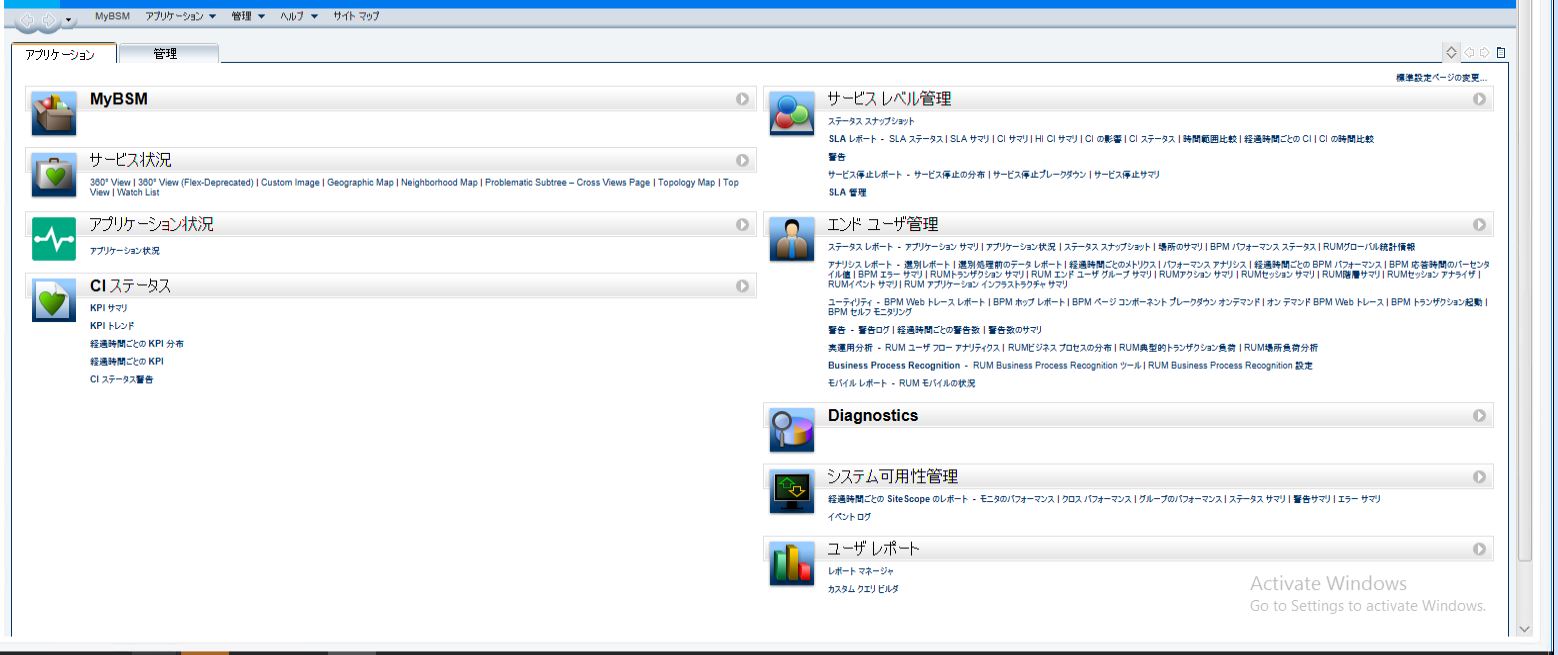Click the vertical scrollbar down arrow
The height and width of the screenshot is (655, 1558).
[1524, 629]
